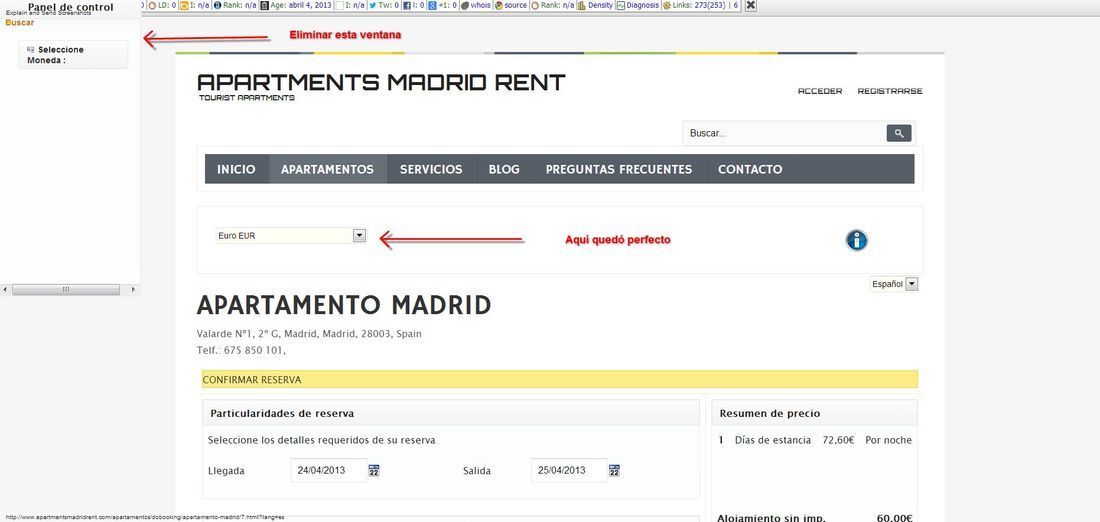
Task: Click the Panel de control title
Action: point(70,7)
